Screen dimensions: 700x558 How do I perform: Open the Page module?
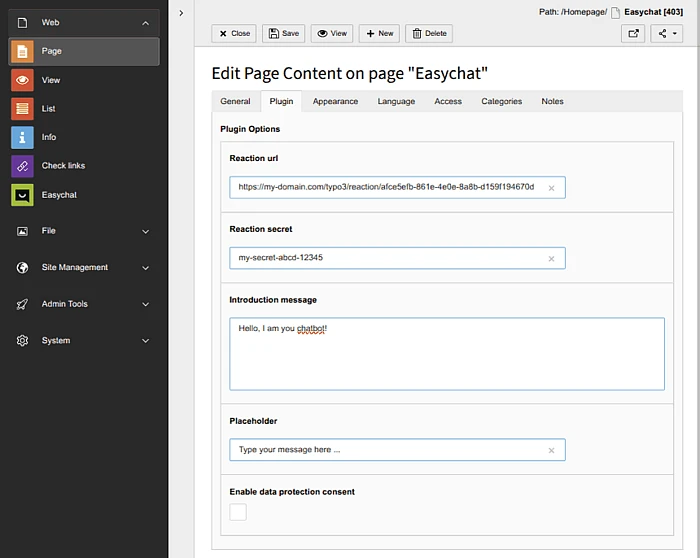84,51
